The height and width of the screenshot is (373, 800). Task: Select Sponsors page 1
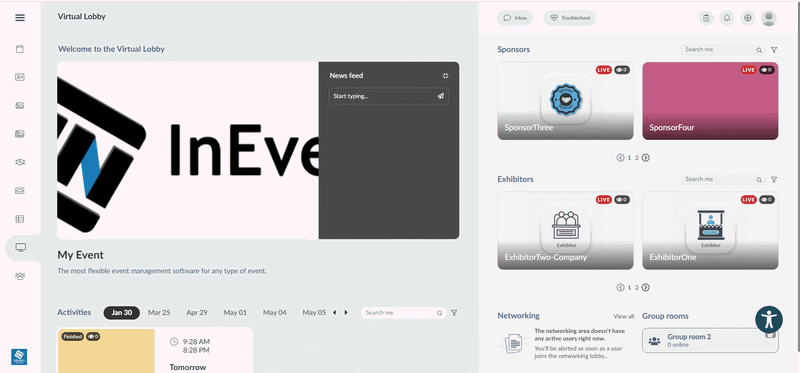pos(629,158)
